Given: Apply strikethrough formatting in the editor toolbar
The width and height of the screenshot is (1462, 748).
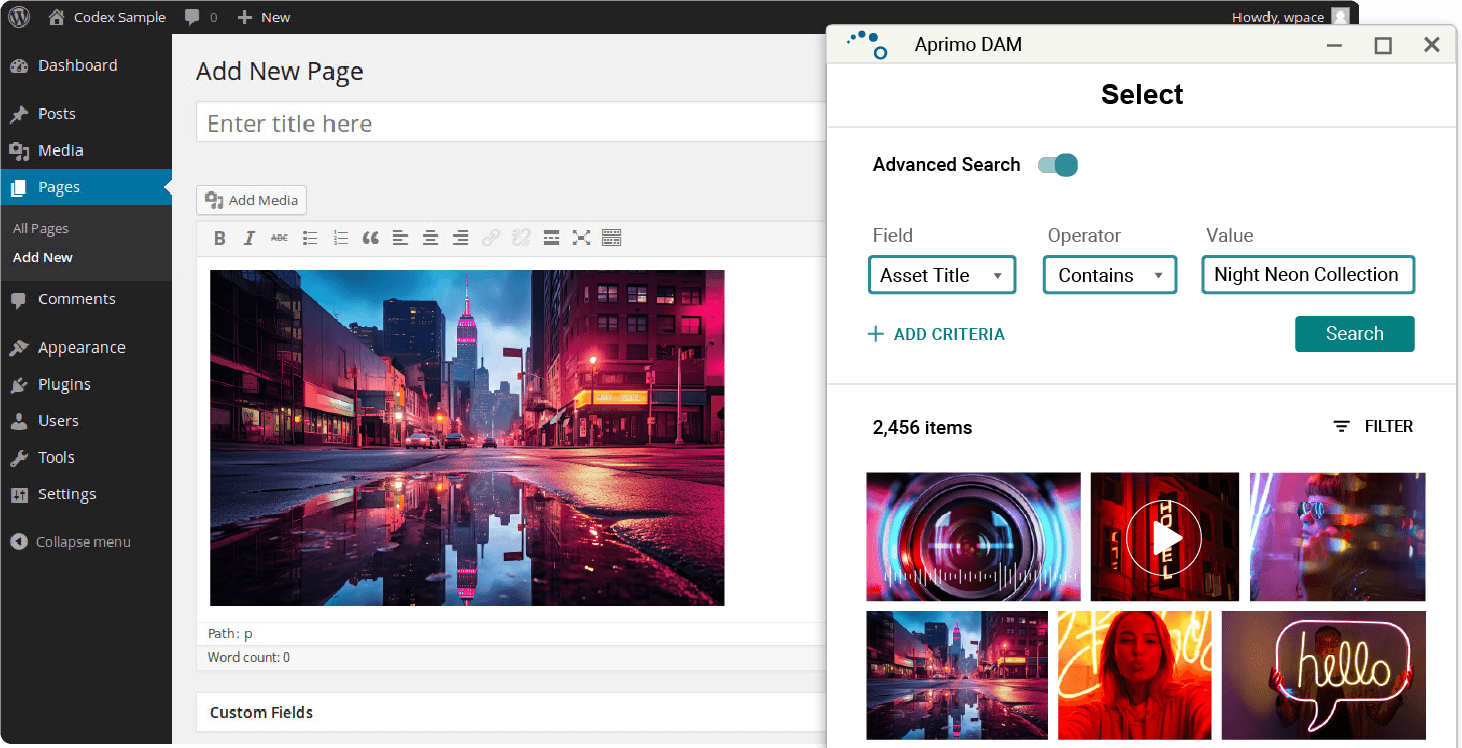Looking at the screenshot, I should point(280,238).
